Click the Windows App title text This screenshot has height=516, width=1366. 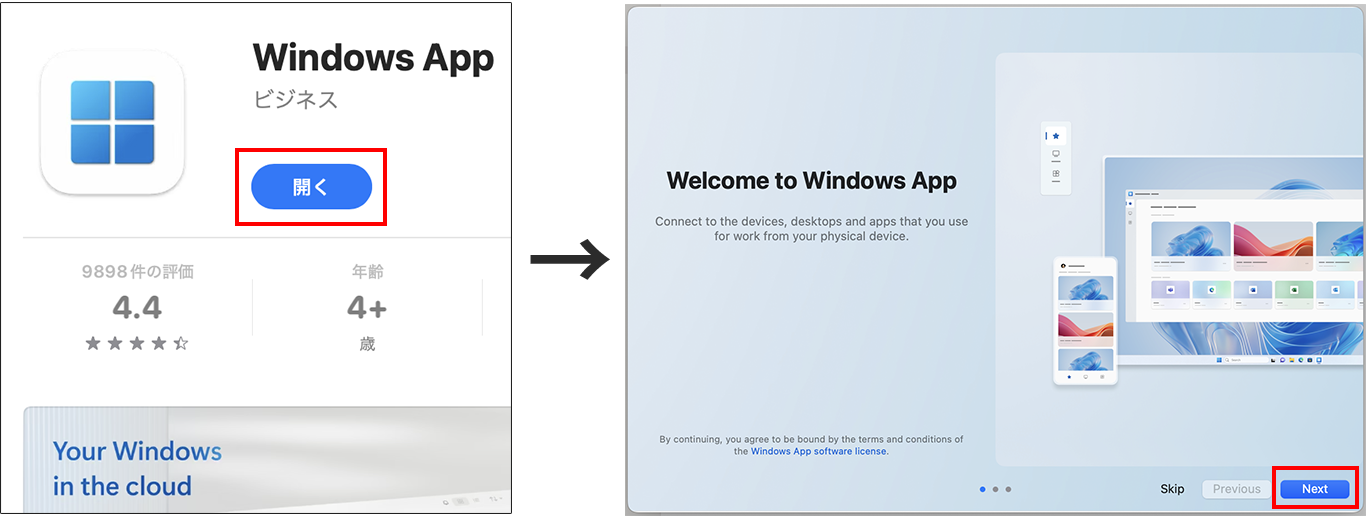pos(372,58)
